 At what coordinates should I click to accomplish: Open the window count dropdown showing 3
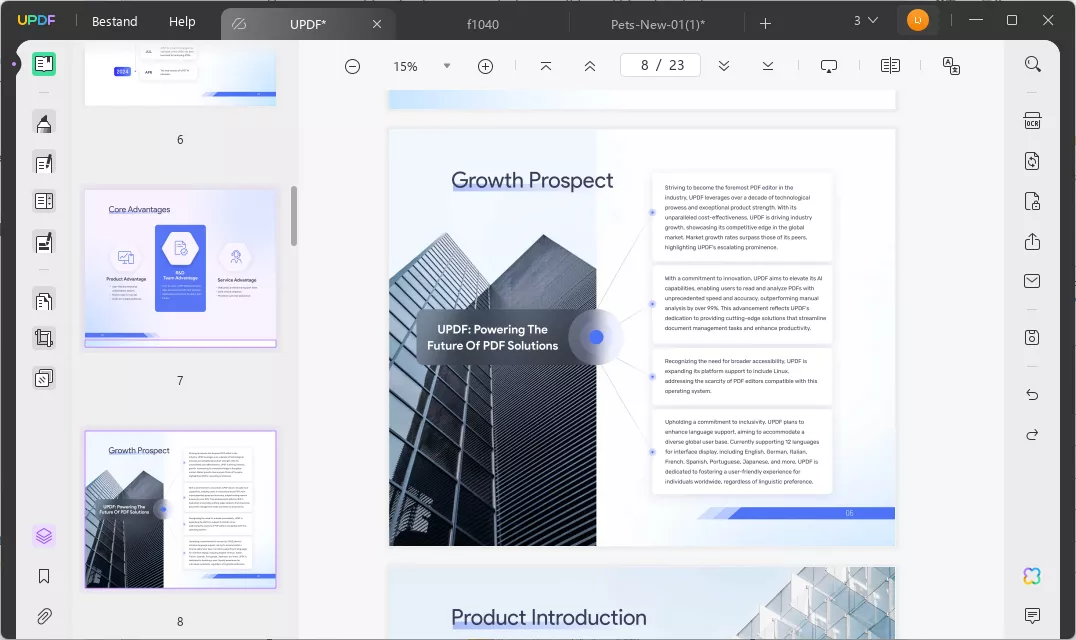pos(865,21)
